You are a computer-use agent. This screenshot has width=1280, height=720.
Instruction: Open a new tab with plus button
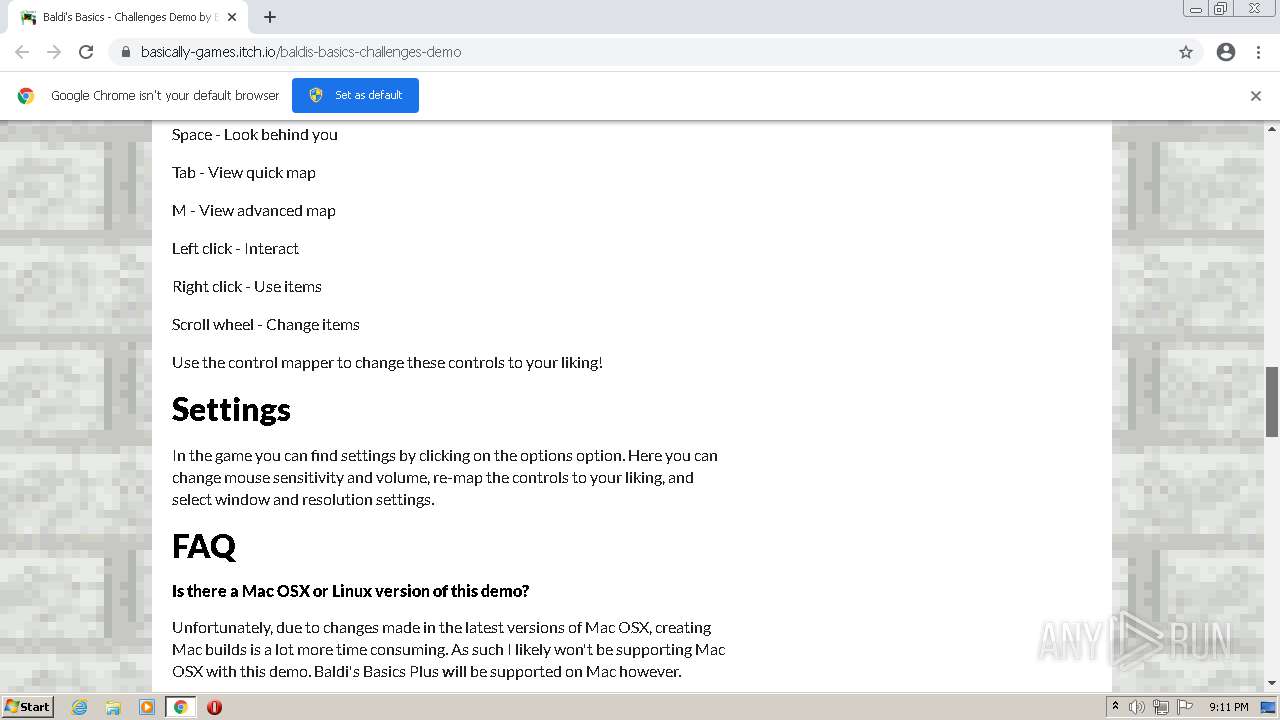pyautogui.click(x=270, y=17)
